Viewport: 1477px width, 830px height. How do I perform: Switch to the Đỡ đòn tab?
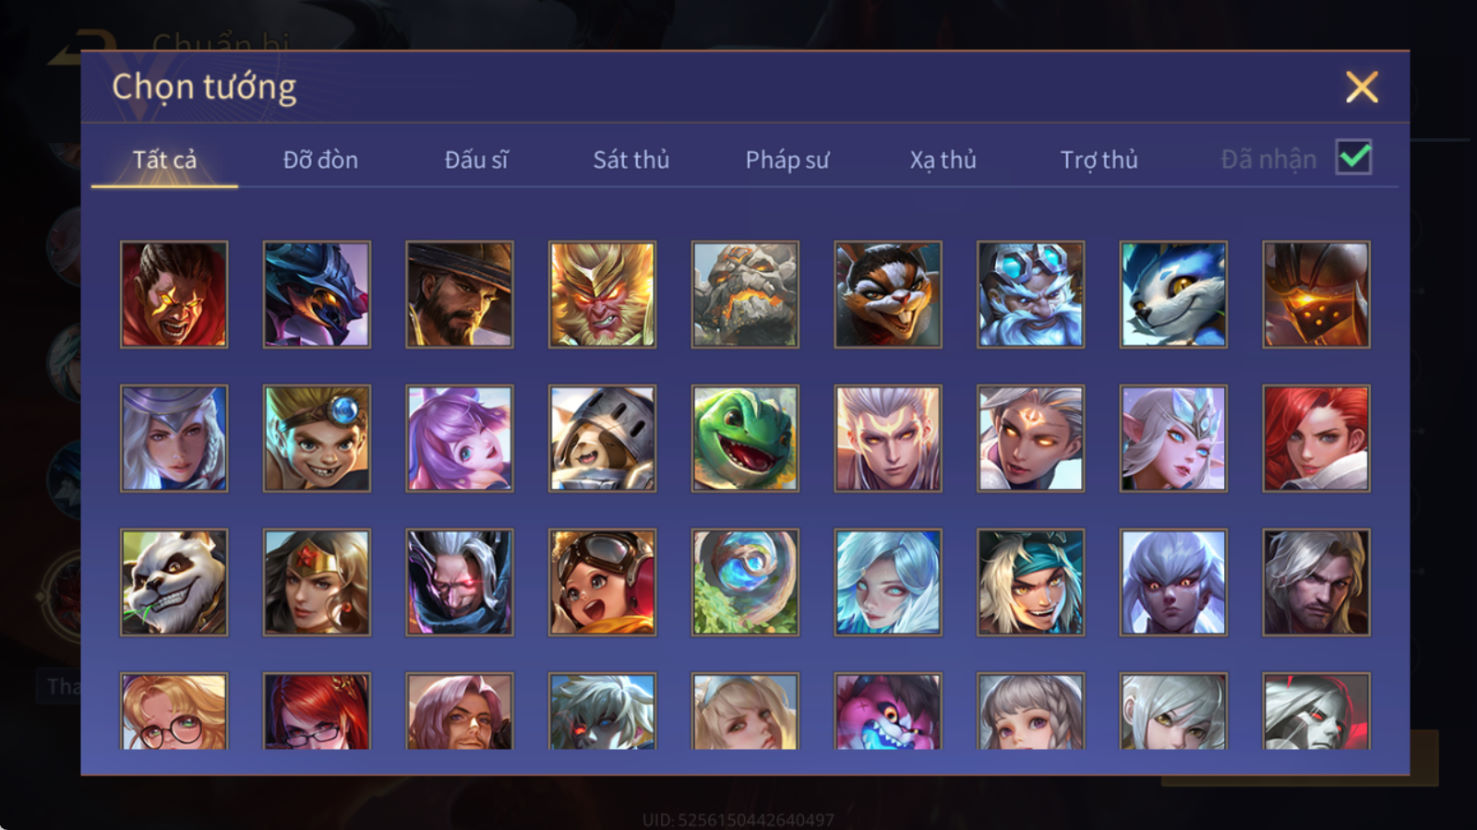point(320,160)
